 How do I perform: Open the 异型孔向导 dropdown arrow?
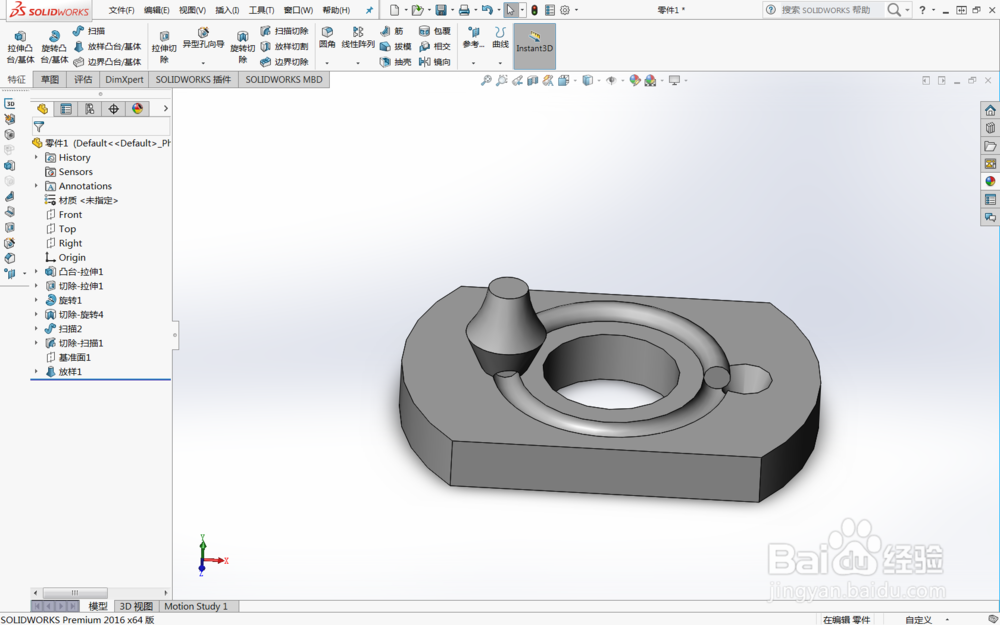(203, 63)
